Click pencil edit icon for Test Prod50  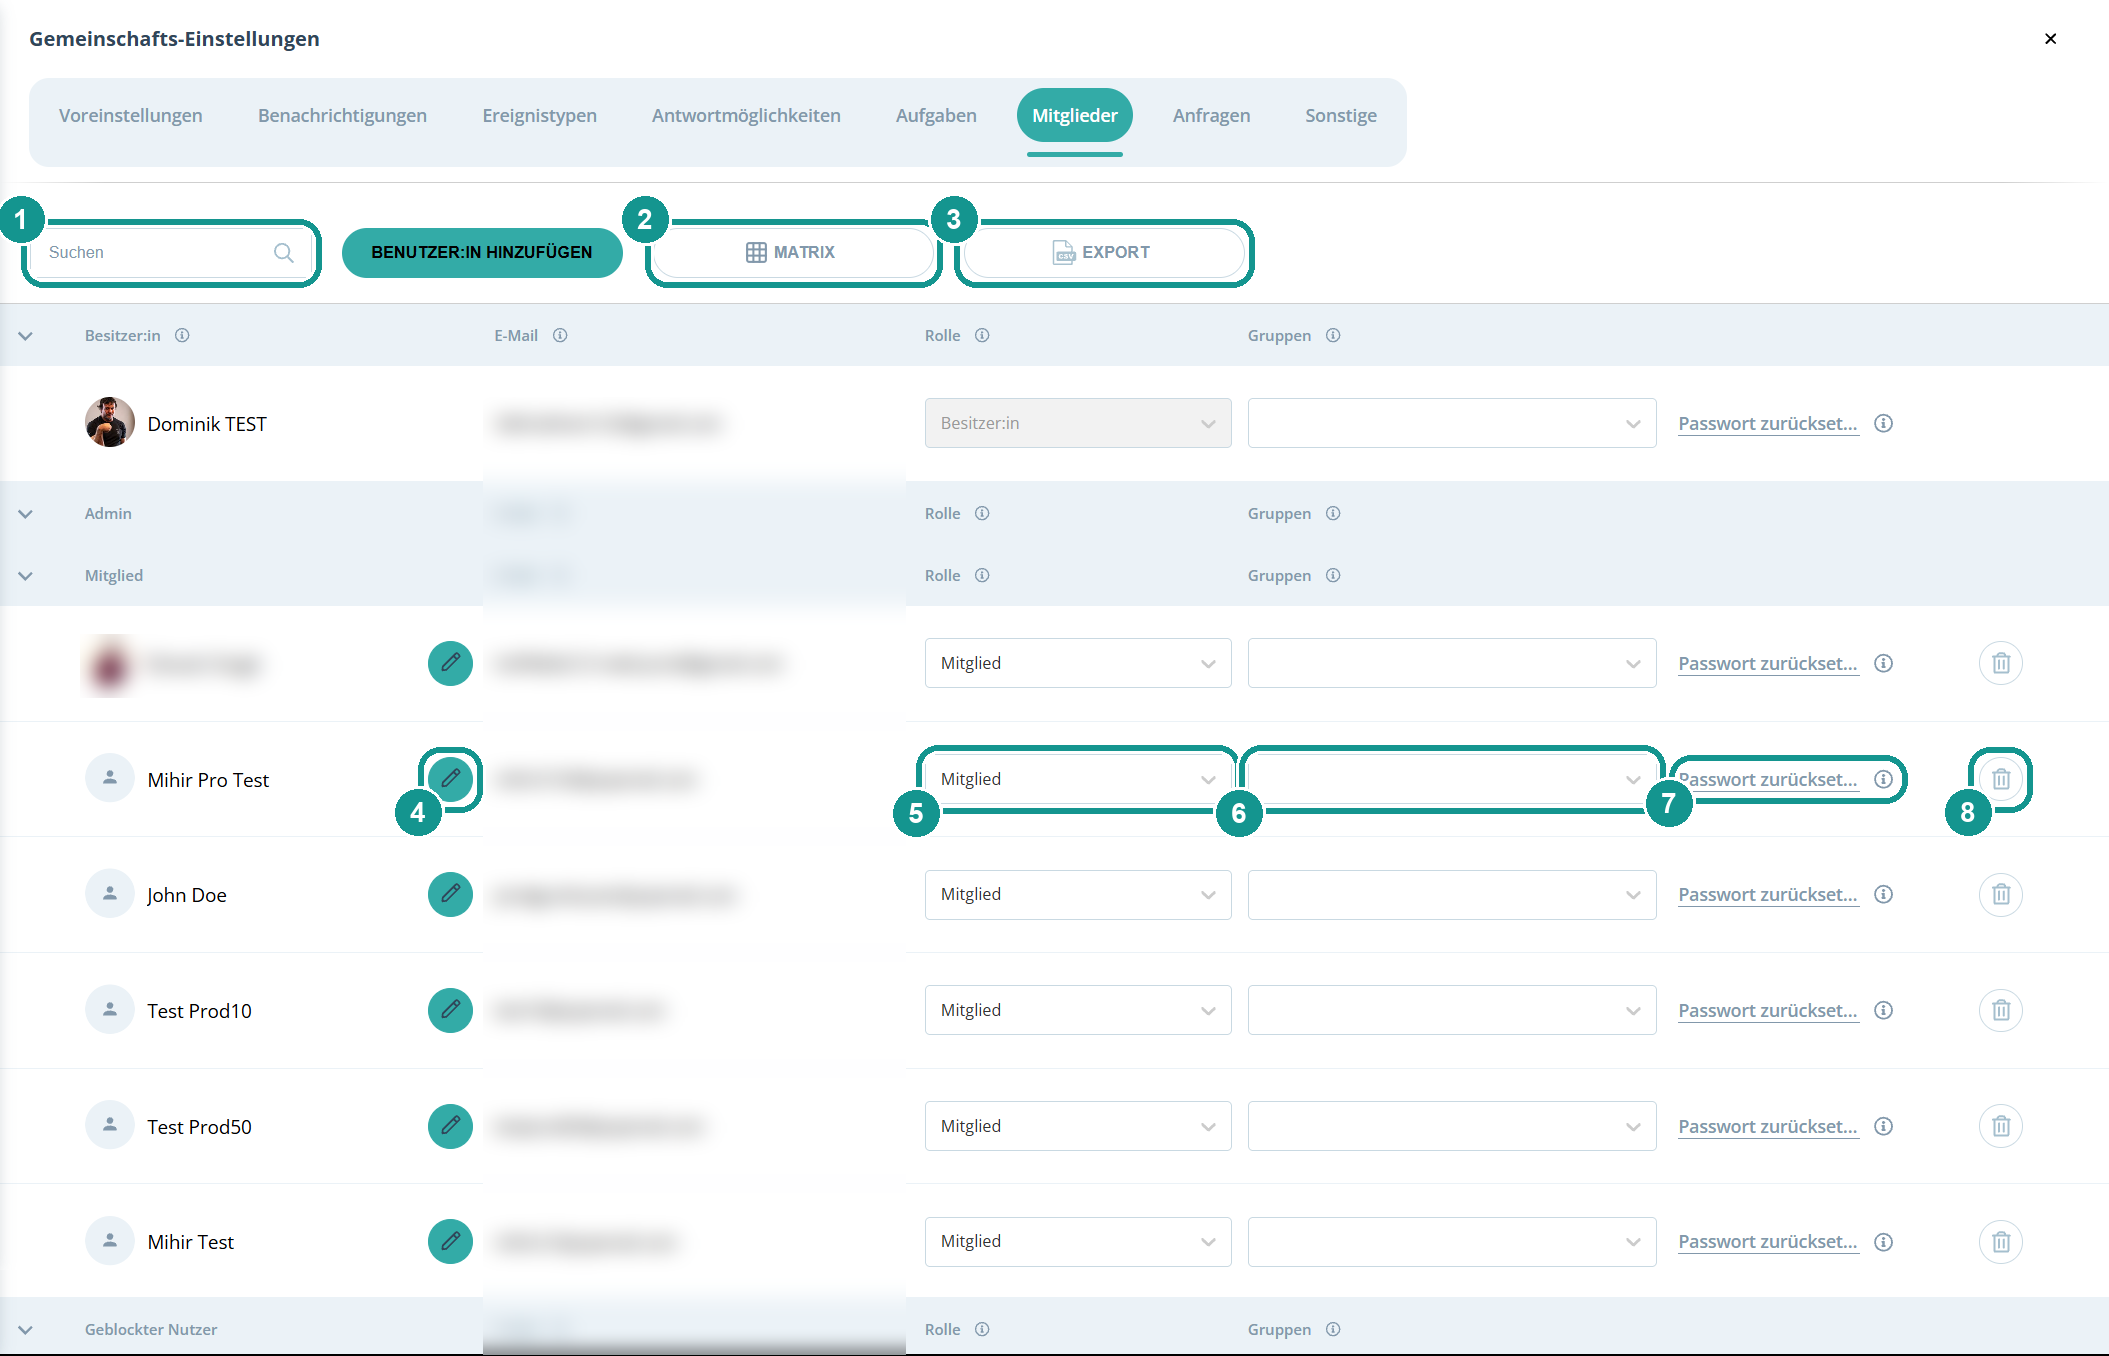(450, 1126)
